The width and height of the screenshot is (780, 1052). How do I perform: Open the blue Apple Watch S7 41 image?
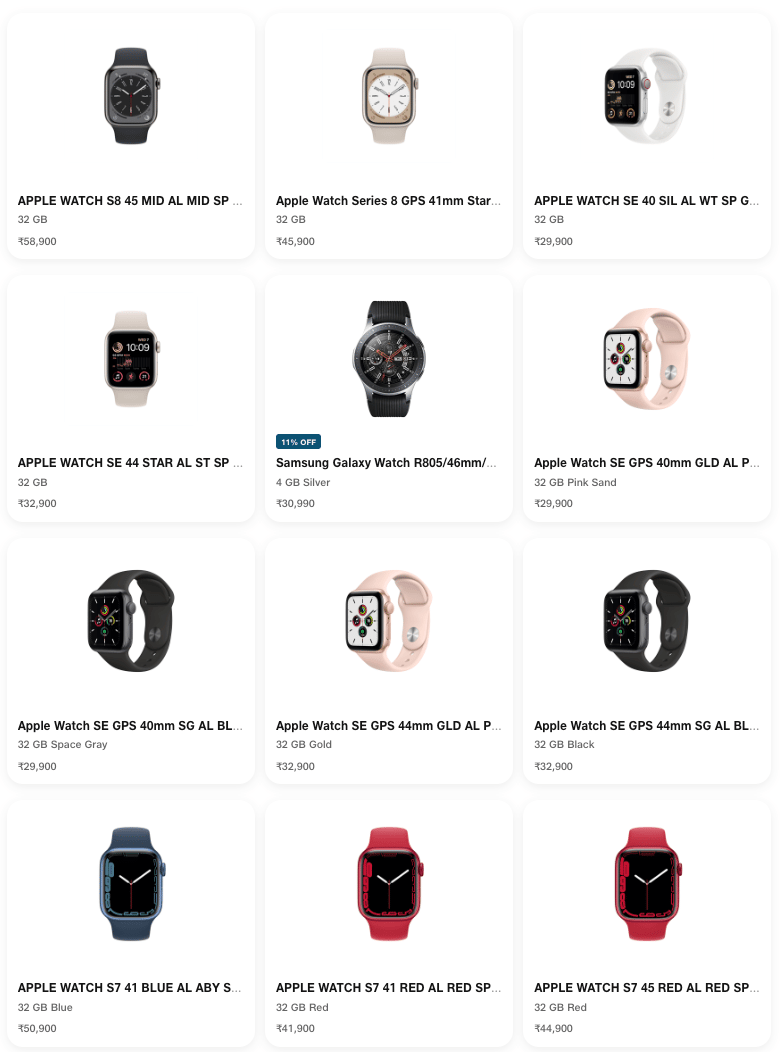131,884
